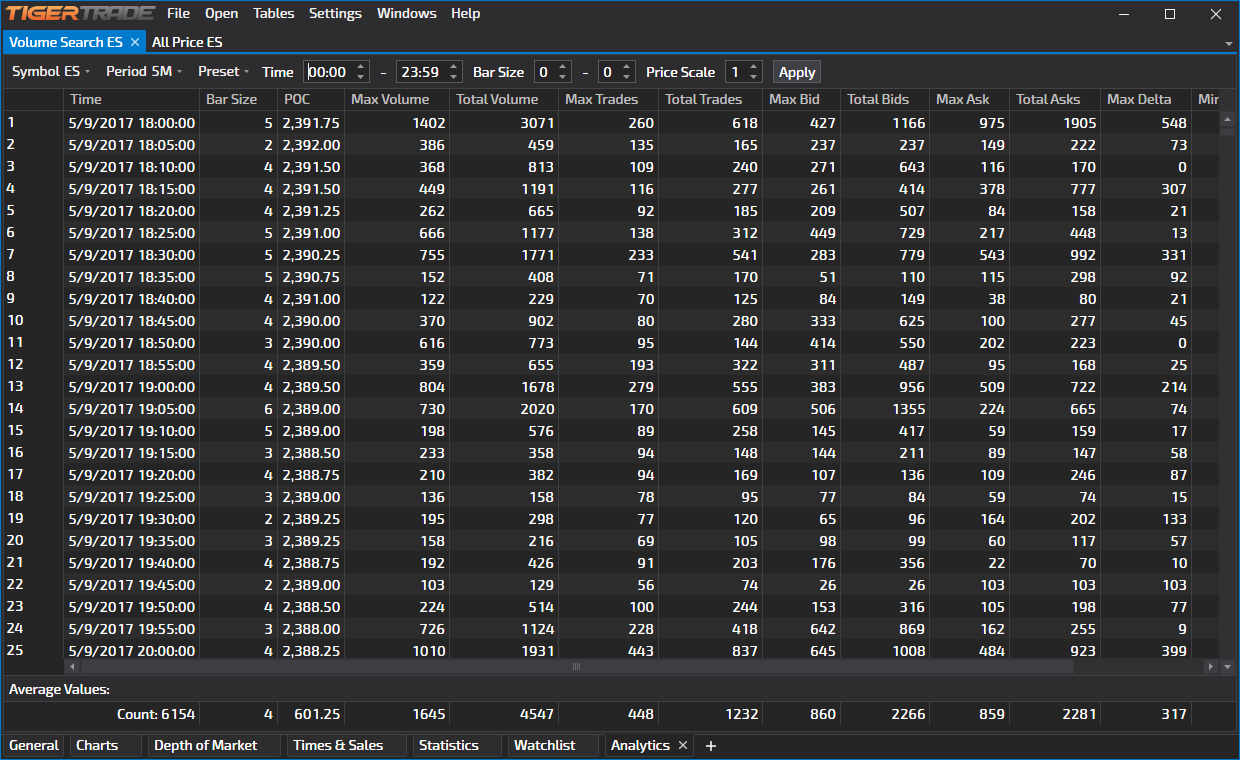The height and width of the screenshot is (760, 1240).
Task: Sort by the Max Trades column header
Action: 608,99
